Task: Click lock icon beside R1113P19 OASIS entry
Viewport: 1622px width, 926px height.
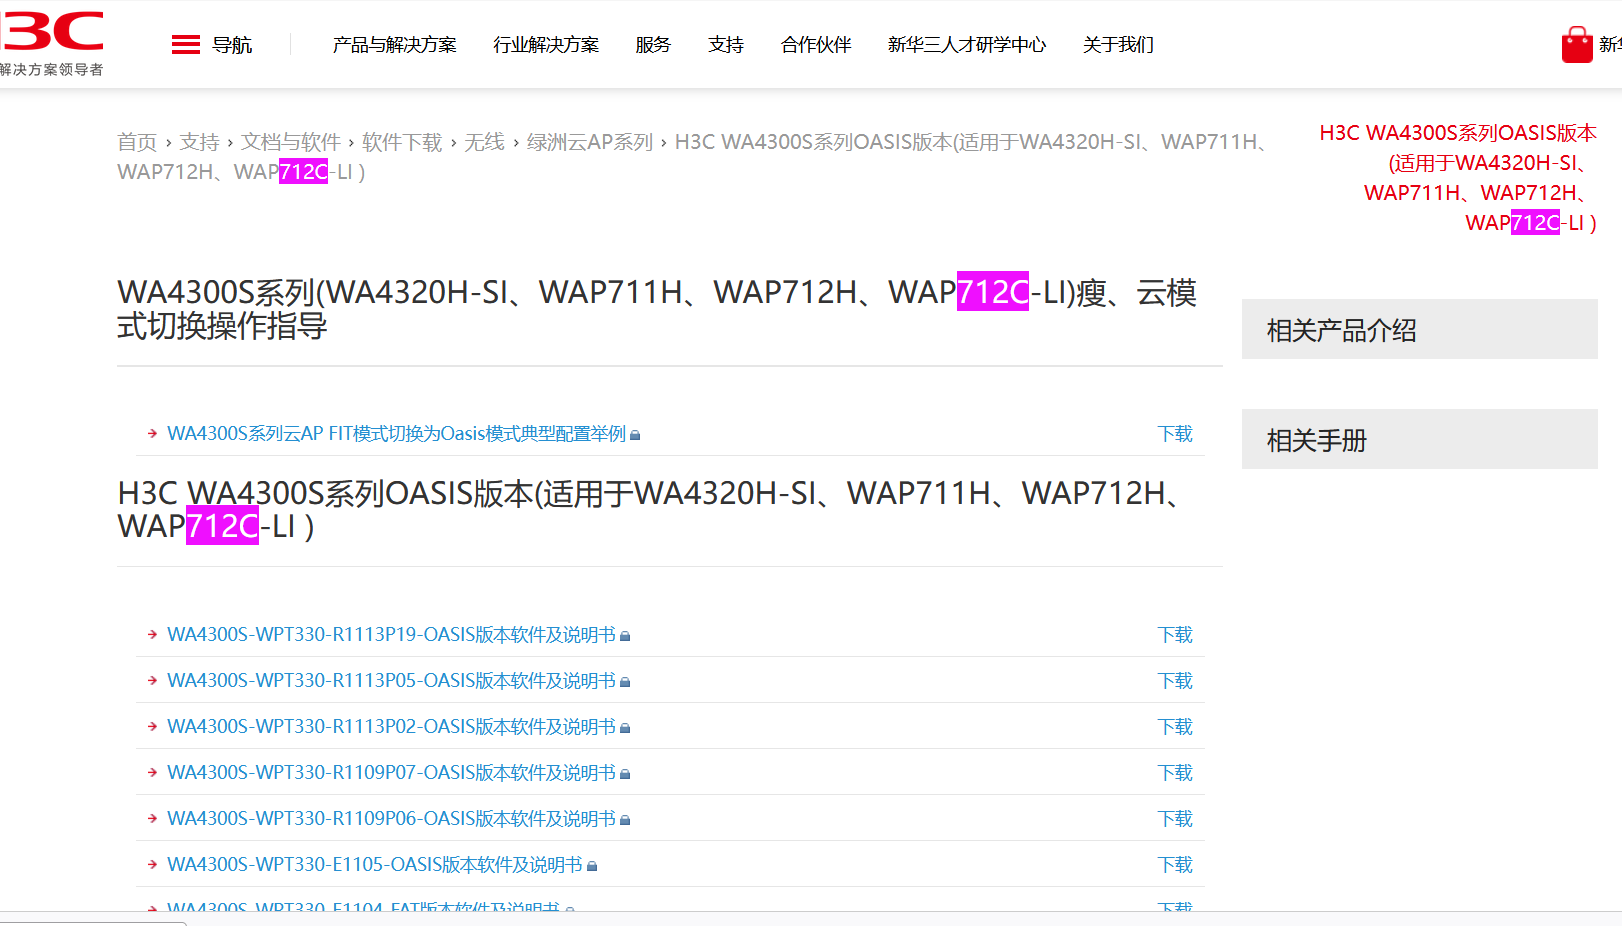Action: coord(625,636)
